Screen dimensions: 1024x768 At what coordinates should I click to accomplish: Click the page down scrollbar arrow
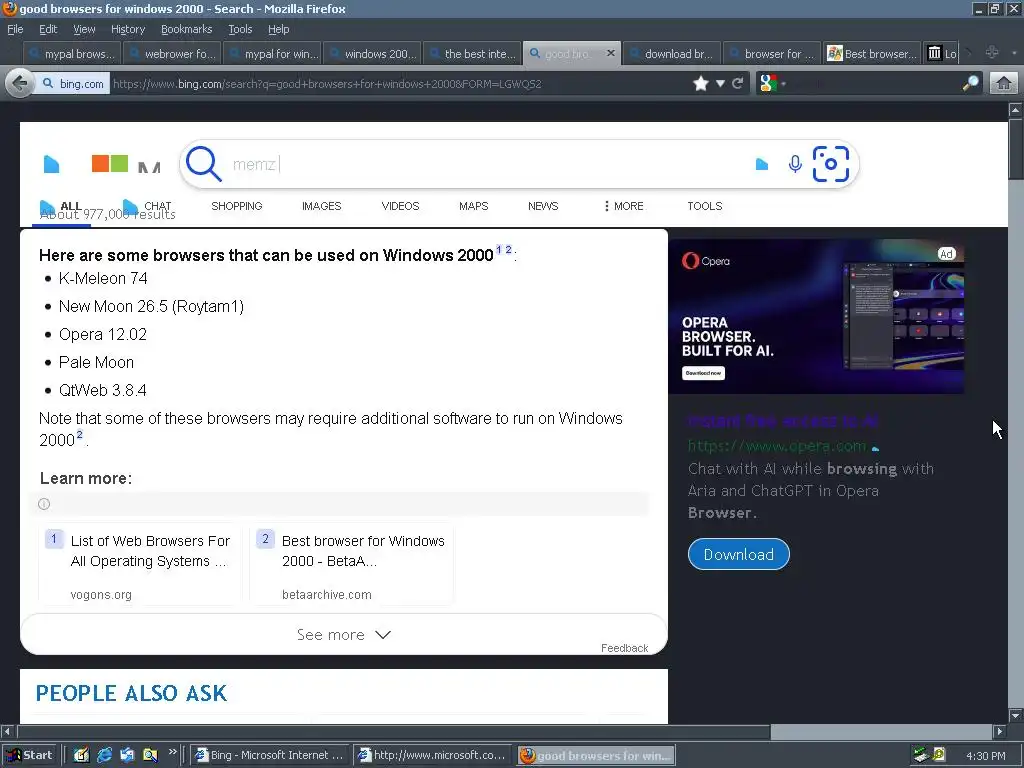pos(1015,715)
